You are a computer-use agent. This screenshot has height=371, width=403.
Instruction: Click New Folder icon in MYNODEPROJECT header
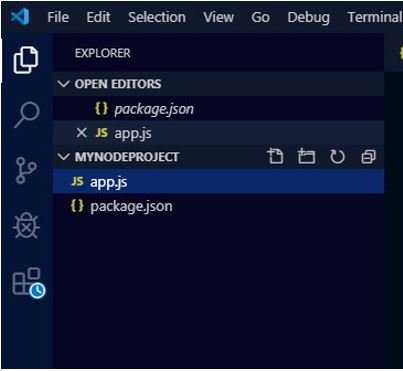point(306,156)
